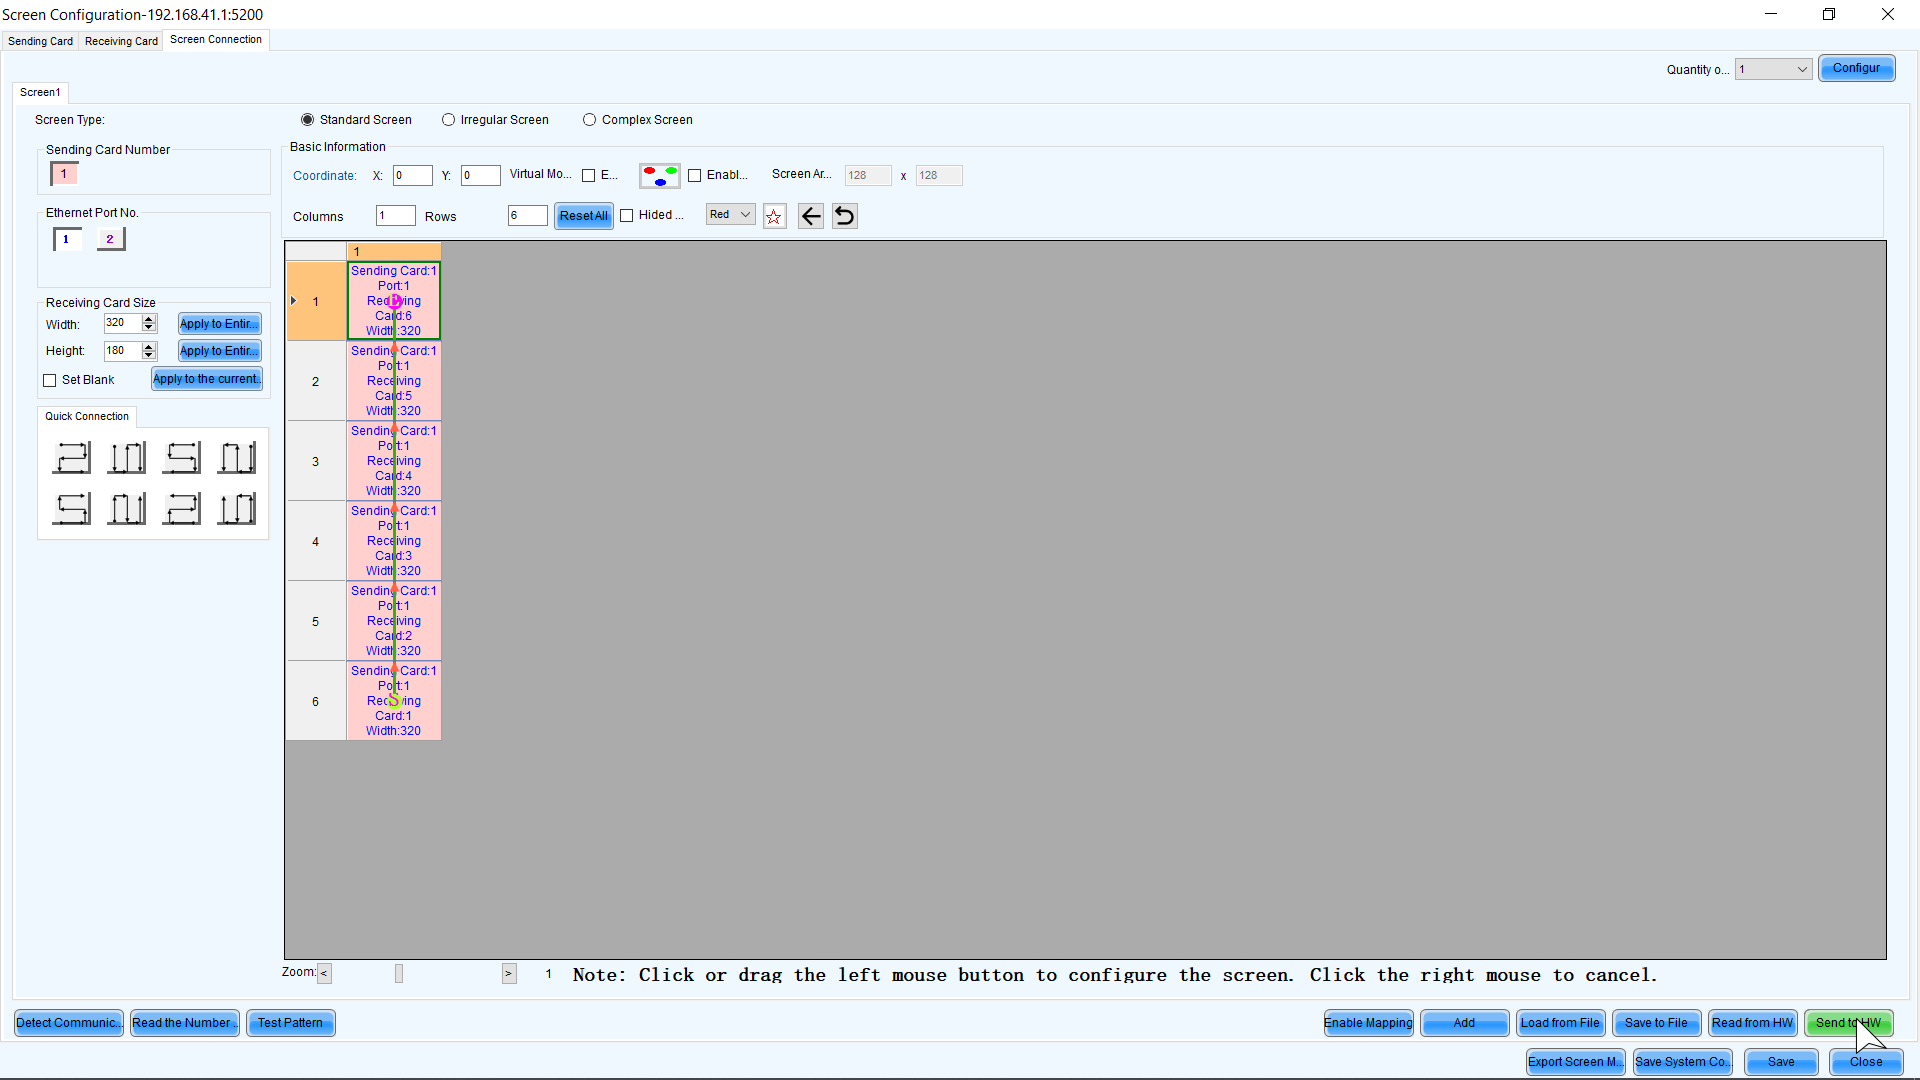
Task: Click the Send to HW button
Action: [x=1847, y=1023]
